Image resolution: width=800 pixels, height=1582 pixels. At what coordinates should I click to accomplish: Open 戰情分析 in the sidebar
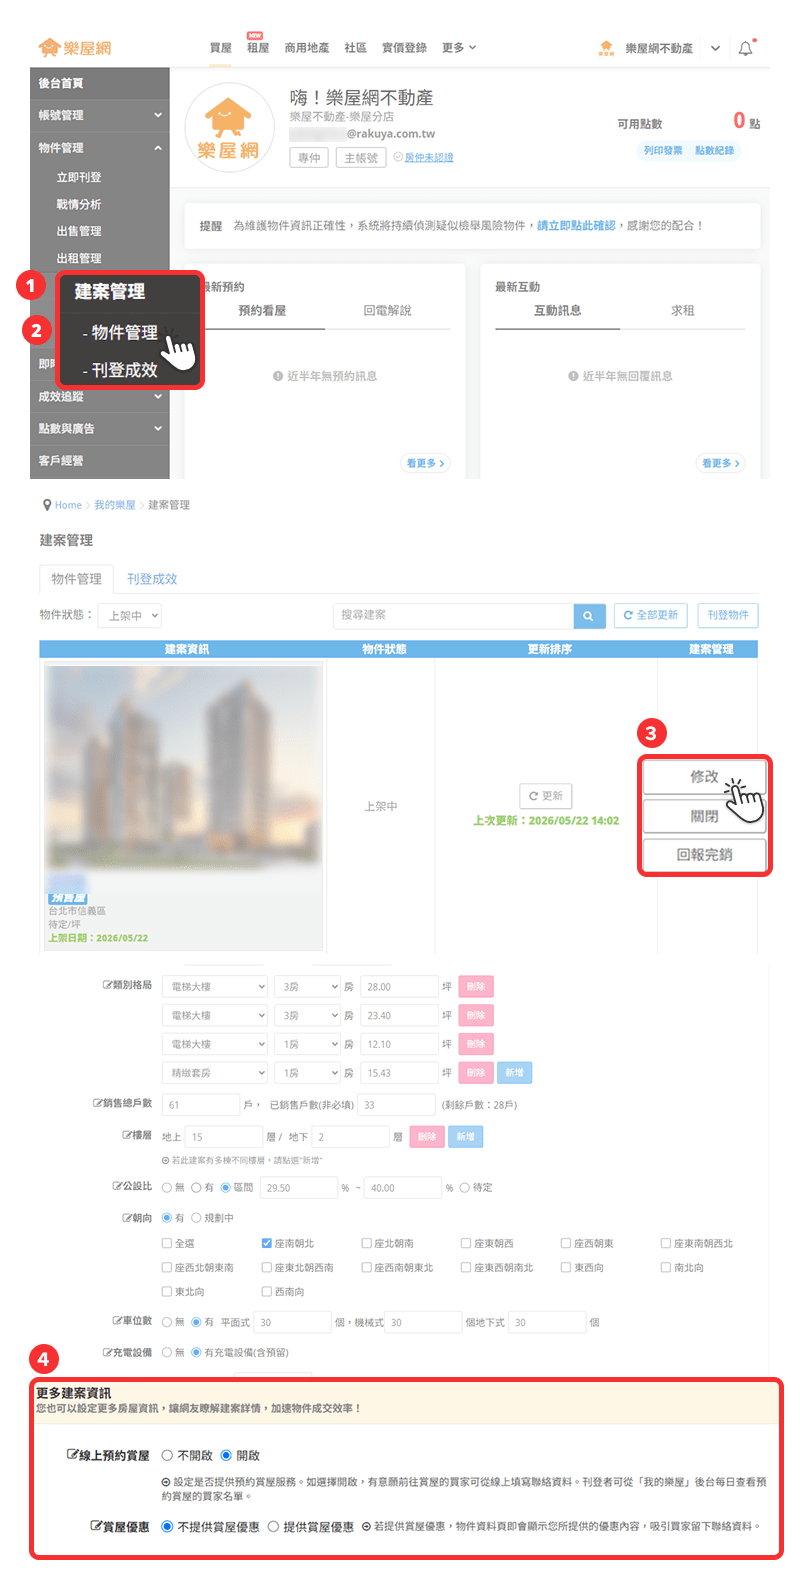[x=79, y=204]
